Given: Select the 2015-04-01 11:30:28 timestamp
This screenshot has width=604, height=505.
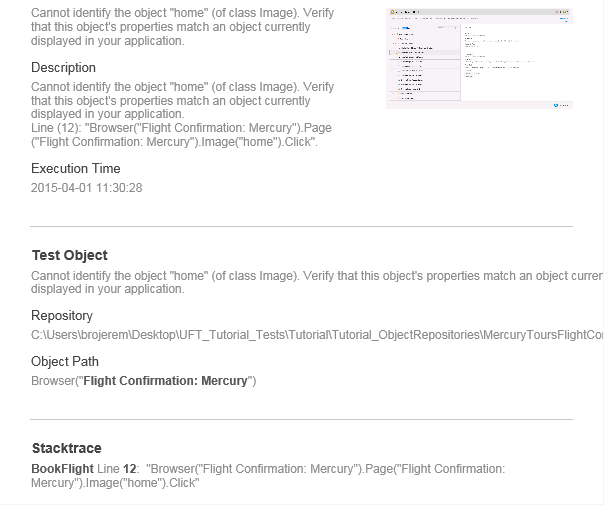Looking at the screenshot, I should 87,187.
